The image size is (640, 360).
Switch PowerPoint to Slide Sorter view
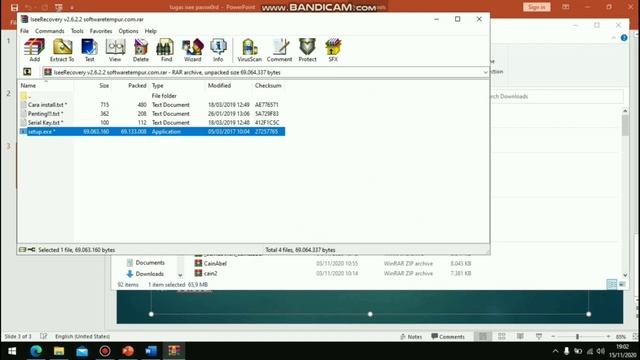click(502, 336)
